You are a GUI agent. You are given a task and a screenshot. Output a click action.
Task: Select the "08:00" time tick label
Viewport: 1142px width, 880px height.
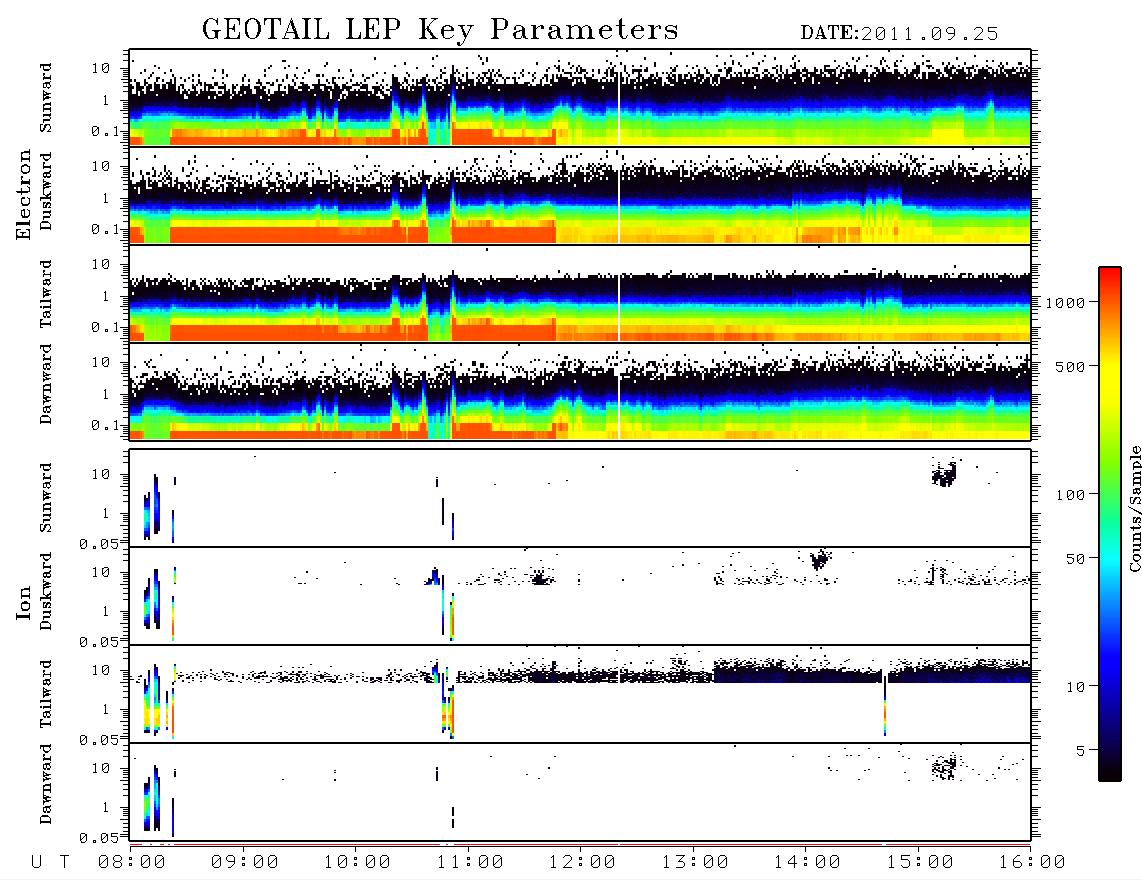tap(132, 863)
